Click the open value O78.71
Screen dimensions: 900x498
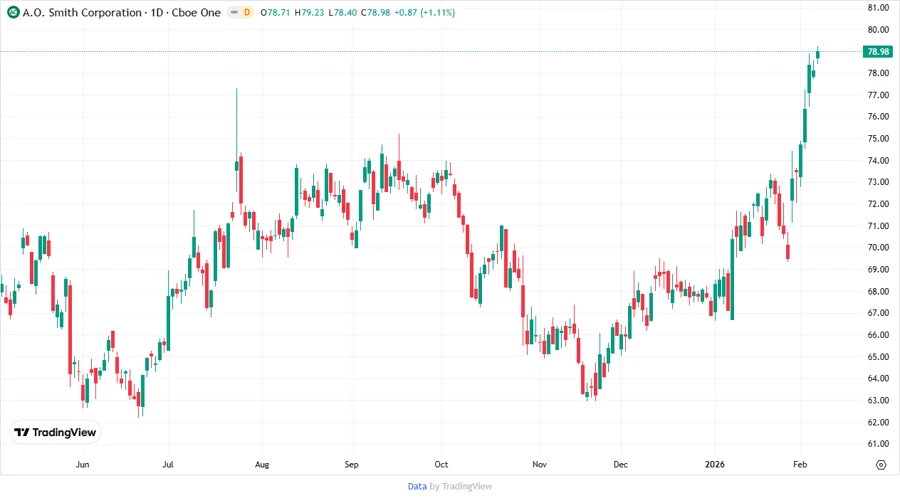pyautogui.click(x=275, y=12)
